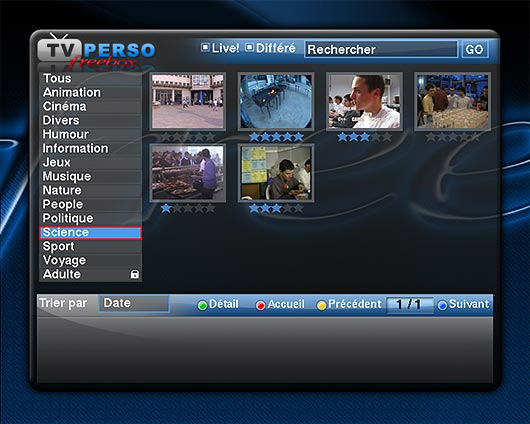
Task: Open the TV Perso Freebox logo
Action: tap(96, 51)
